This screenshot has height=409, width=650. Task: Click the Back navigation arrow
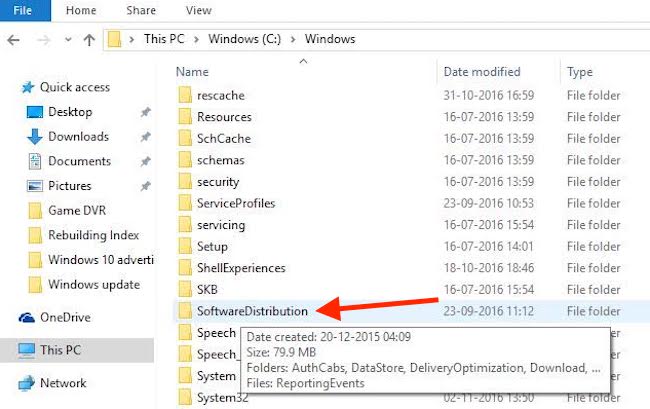pyautogui.click(x=14, y=40)
